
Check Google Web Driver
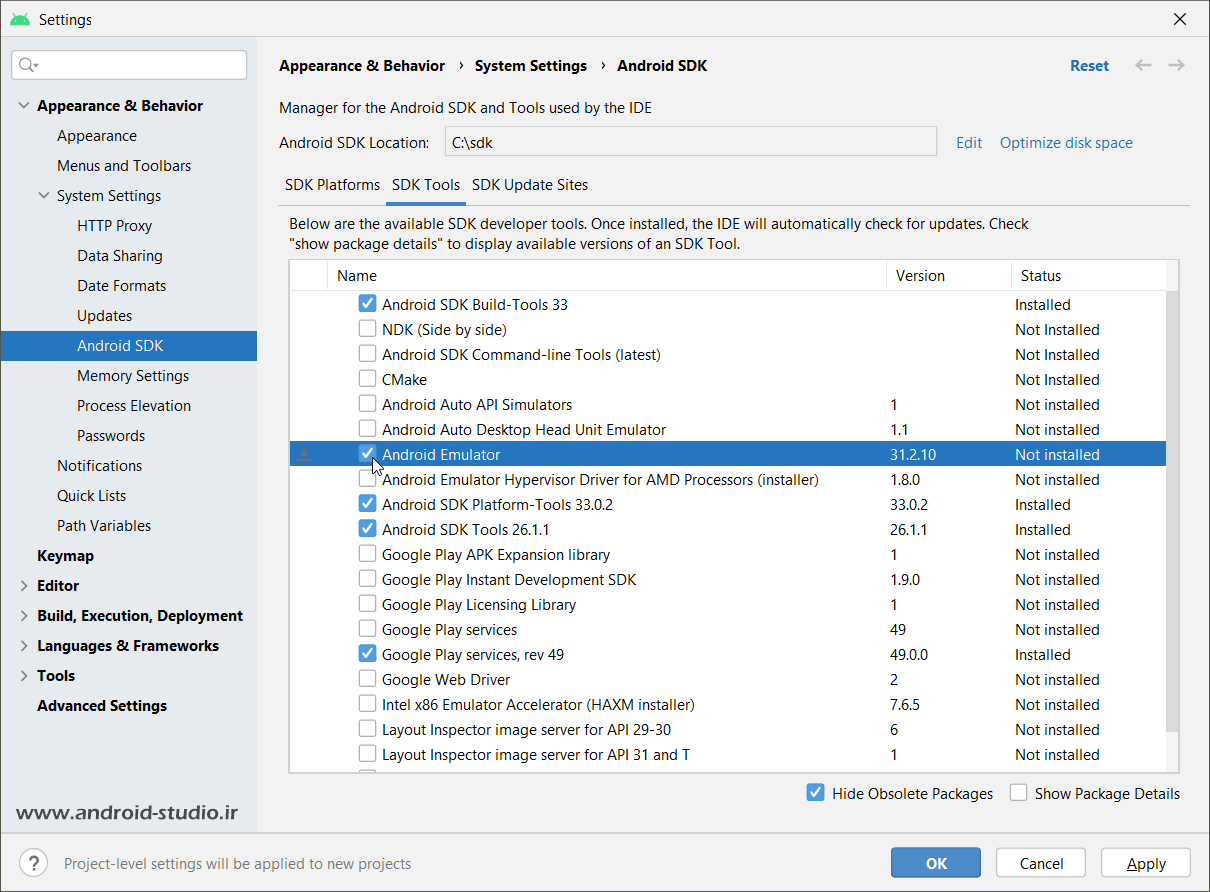[x=367, y=679]
